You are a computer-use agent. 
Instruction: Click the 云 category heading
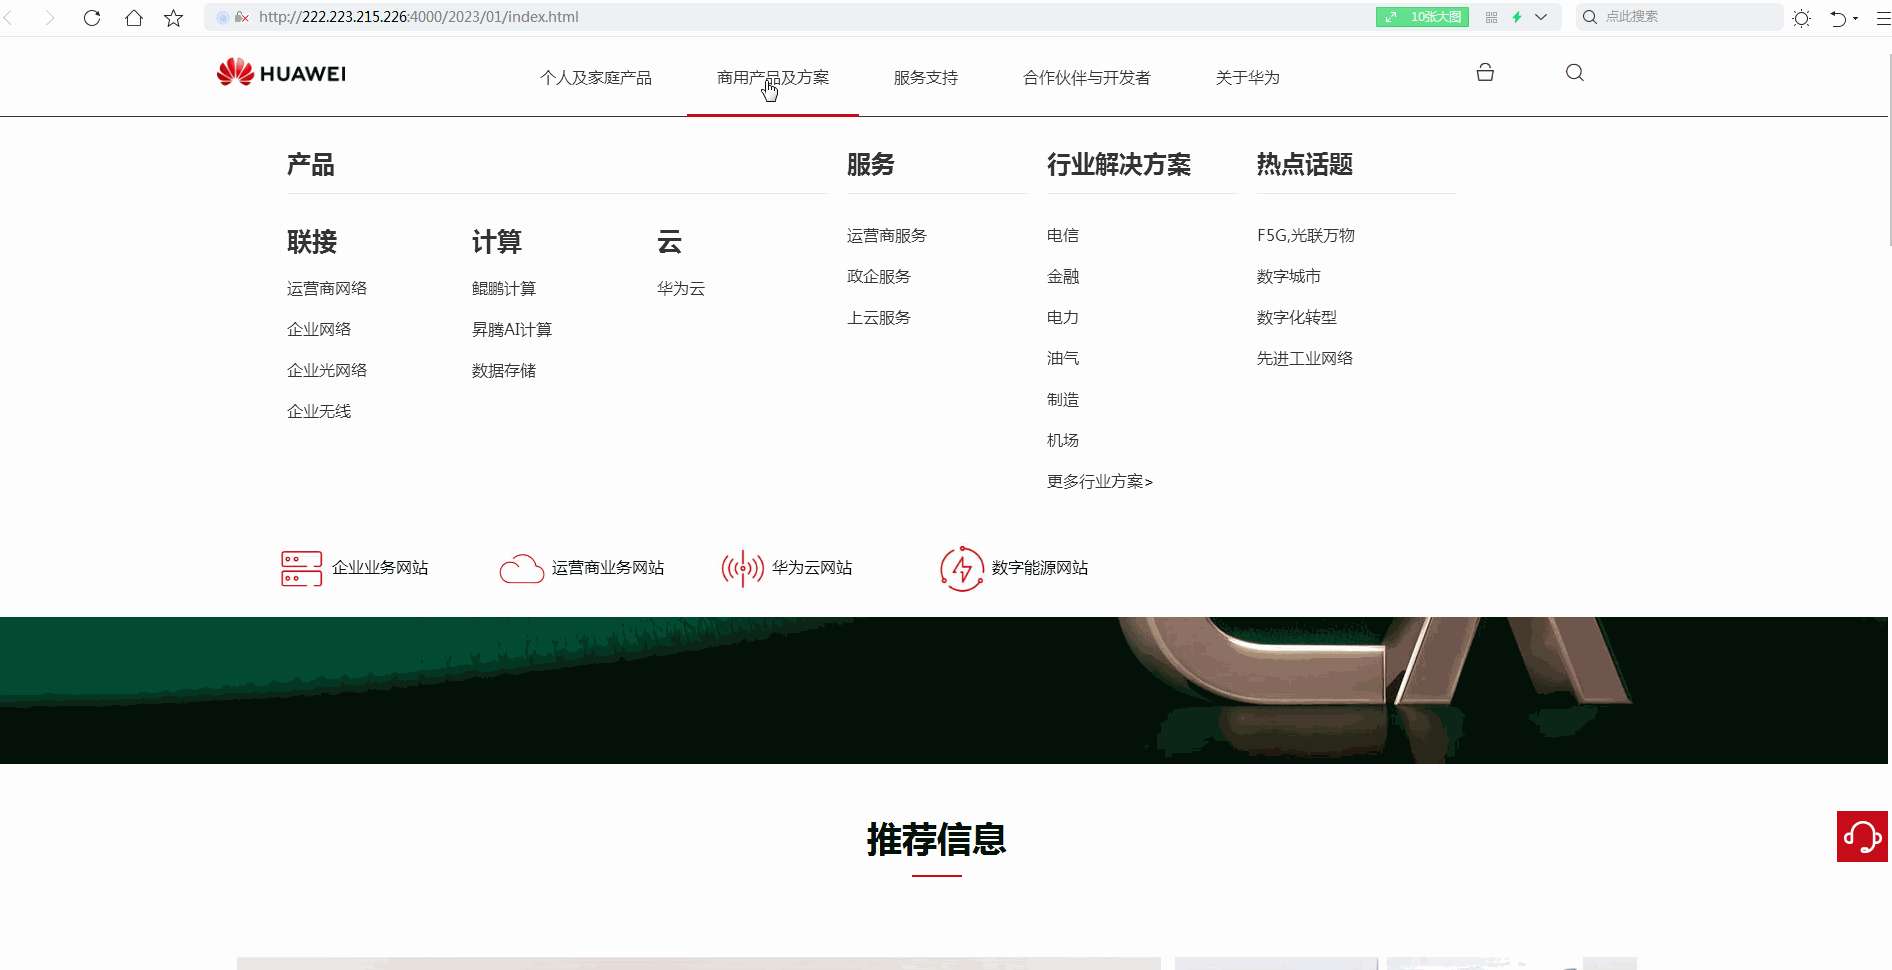click(669, 241)
